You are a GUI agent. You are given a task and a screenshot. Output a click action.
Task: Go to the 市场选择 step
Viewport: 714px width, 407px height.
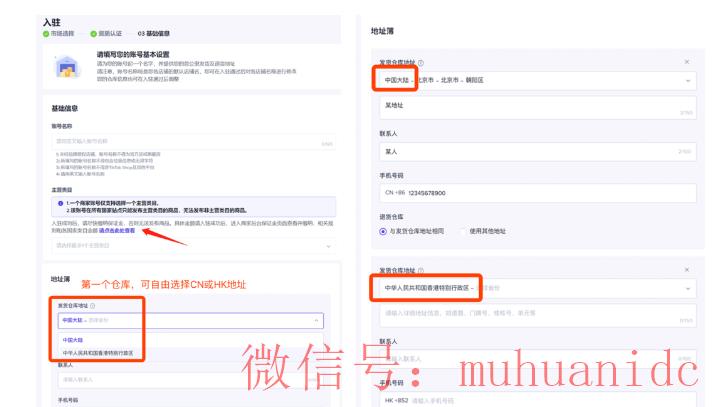tap(62, 34)
